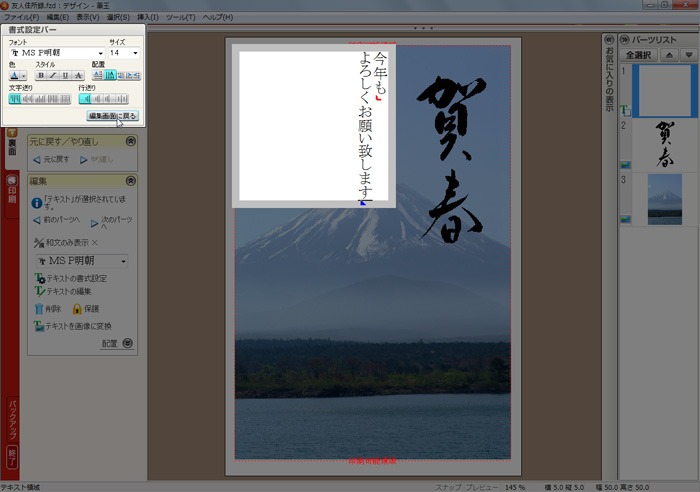Click the delete (削除) trash icon
700x492 pixels.
[39, 309]
